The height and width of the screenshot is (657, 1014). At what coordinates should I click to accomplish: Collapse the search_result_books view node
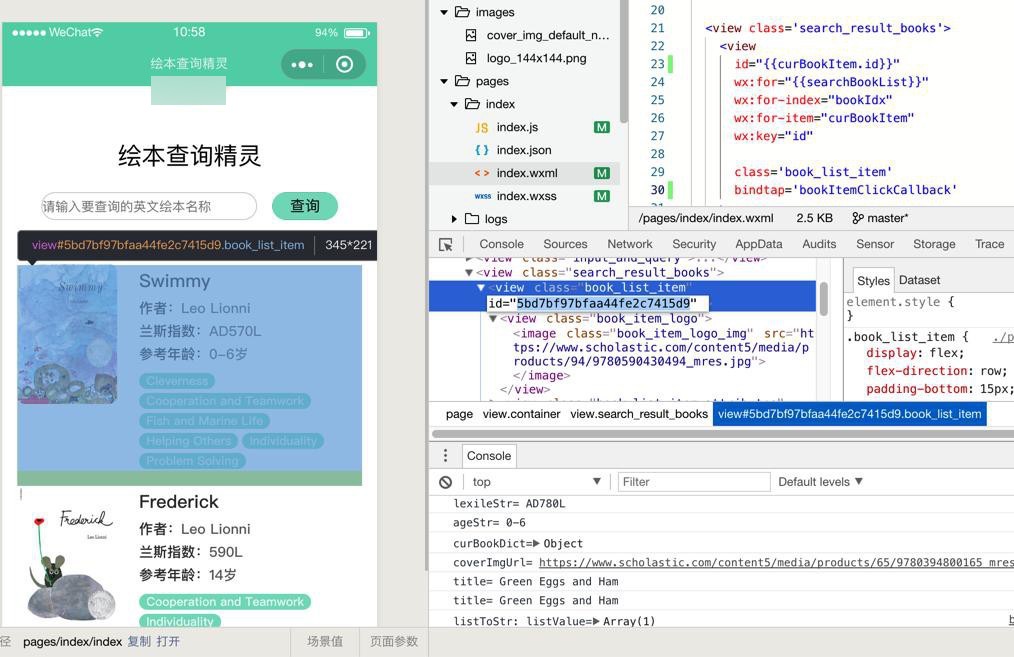469,273
